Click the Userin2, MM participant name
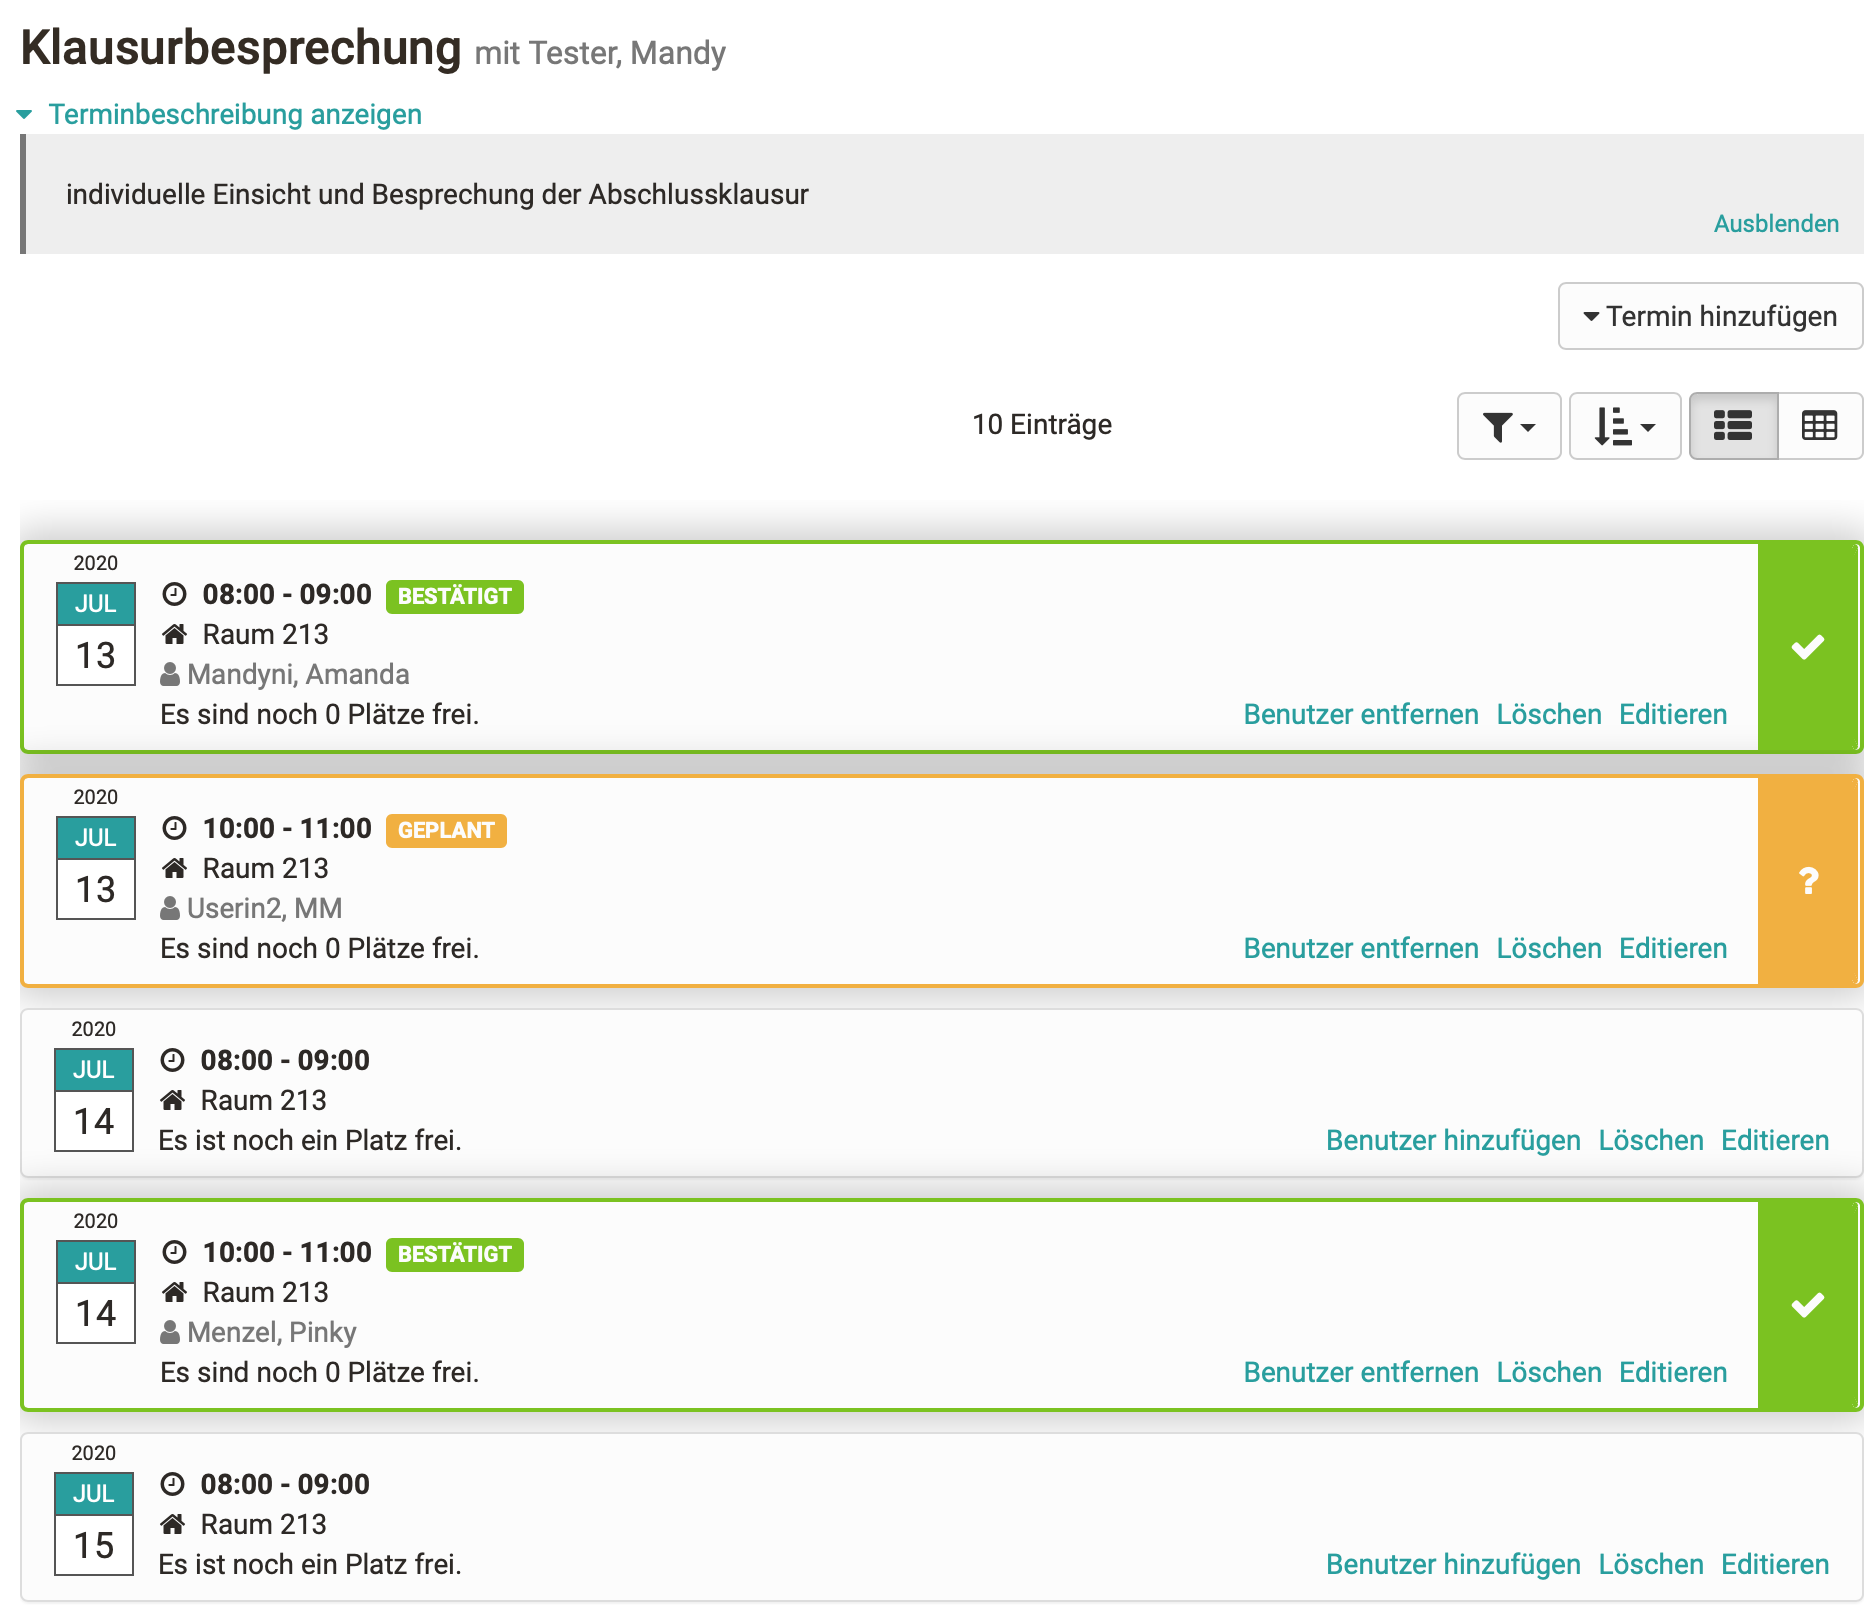Viewport: 1874px width, 1610px height. pos(264,908)
